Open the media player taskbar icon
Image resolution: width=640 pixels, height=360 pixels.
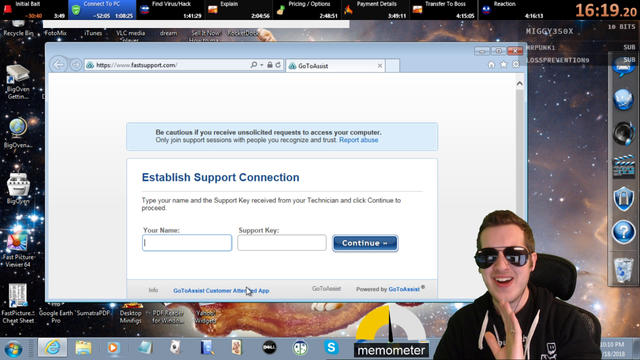[113, 348]
